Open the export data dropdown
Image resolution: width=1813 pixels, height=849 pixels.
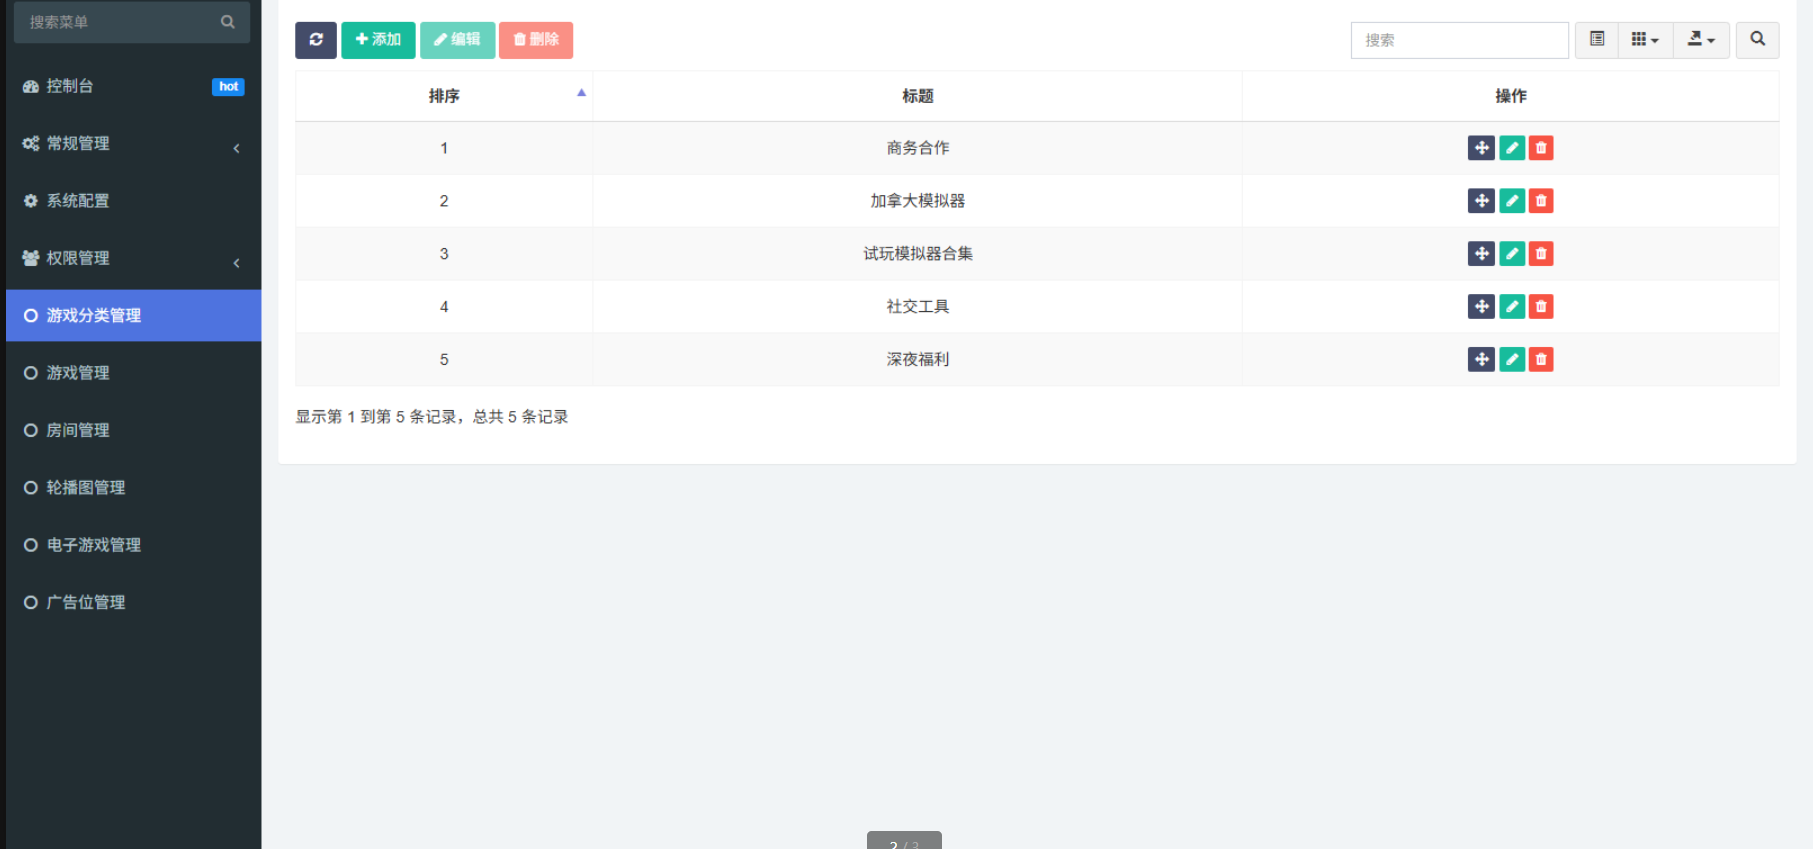coord(1701,40)
